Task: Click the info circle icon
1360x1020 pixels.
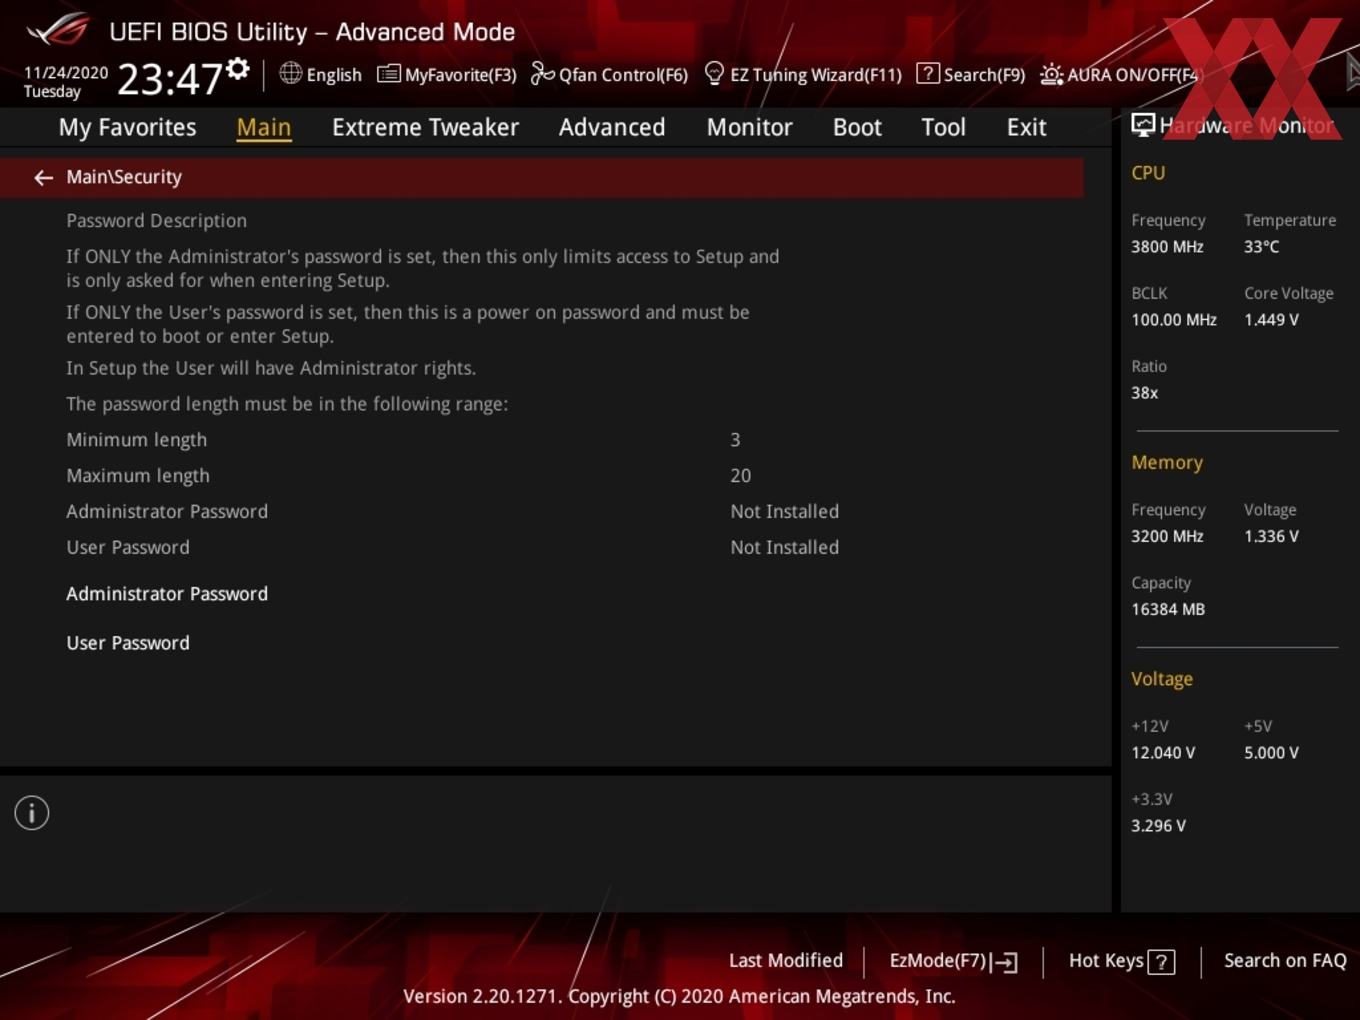Action: point(32,813)
